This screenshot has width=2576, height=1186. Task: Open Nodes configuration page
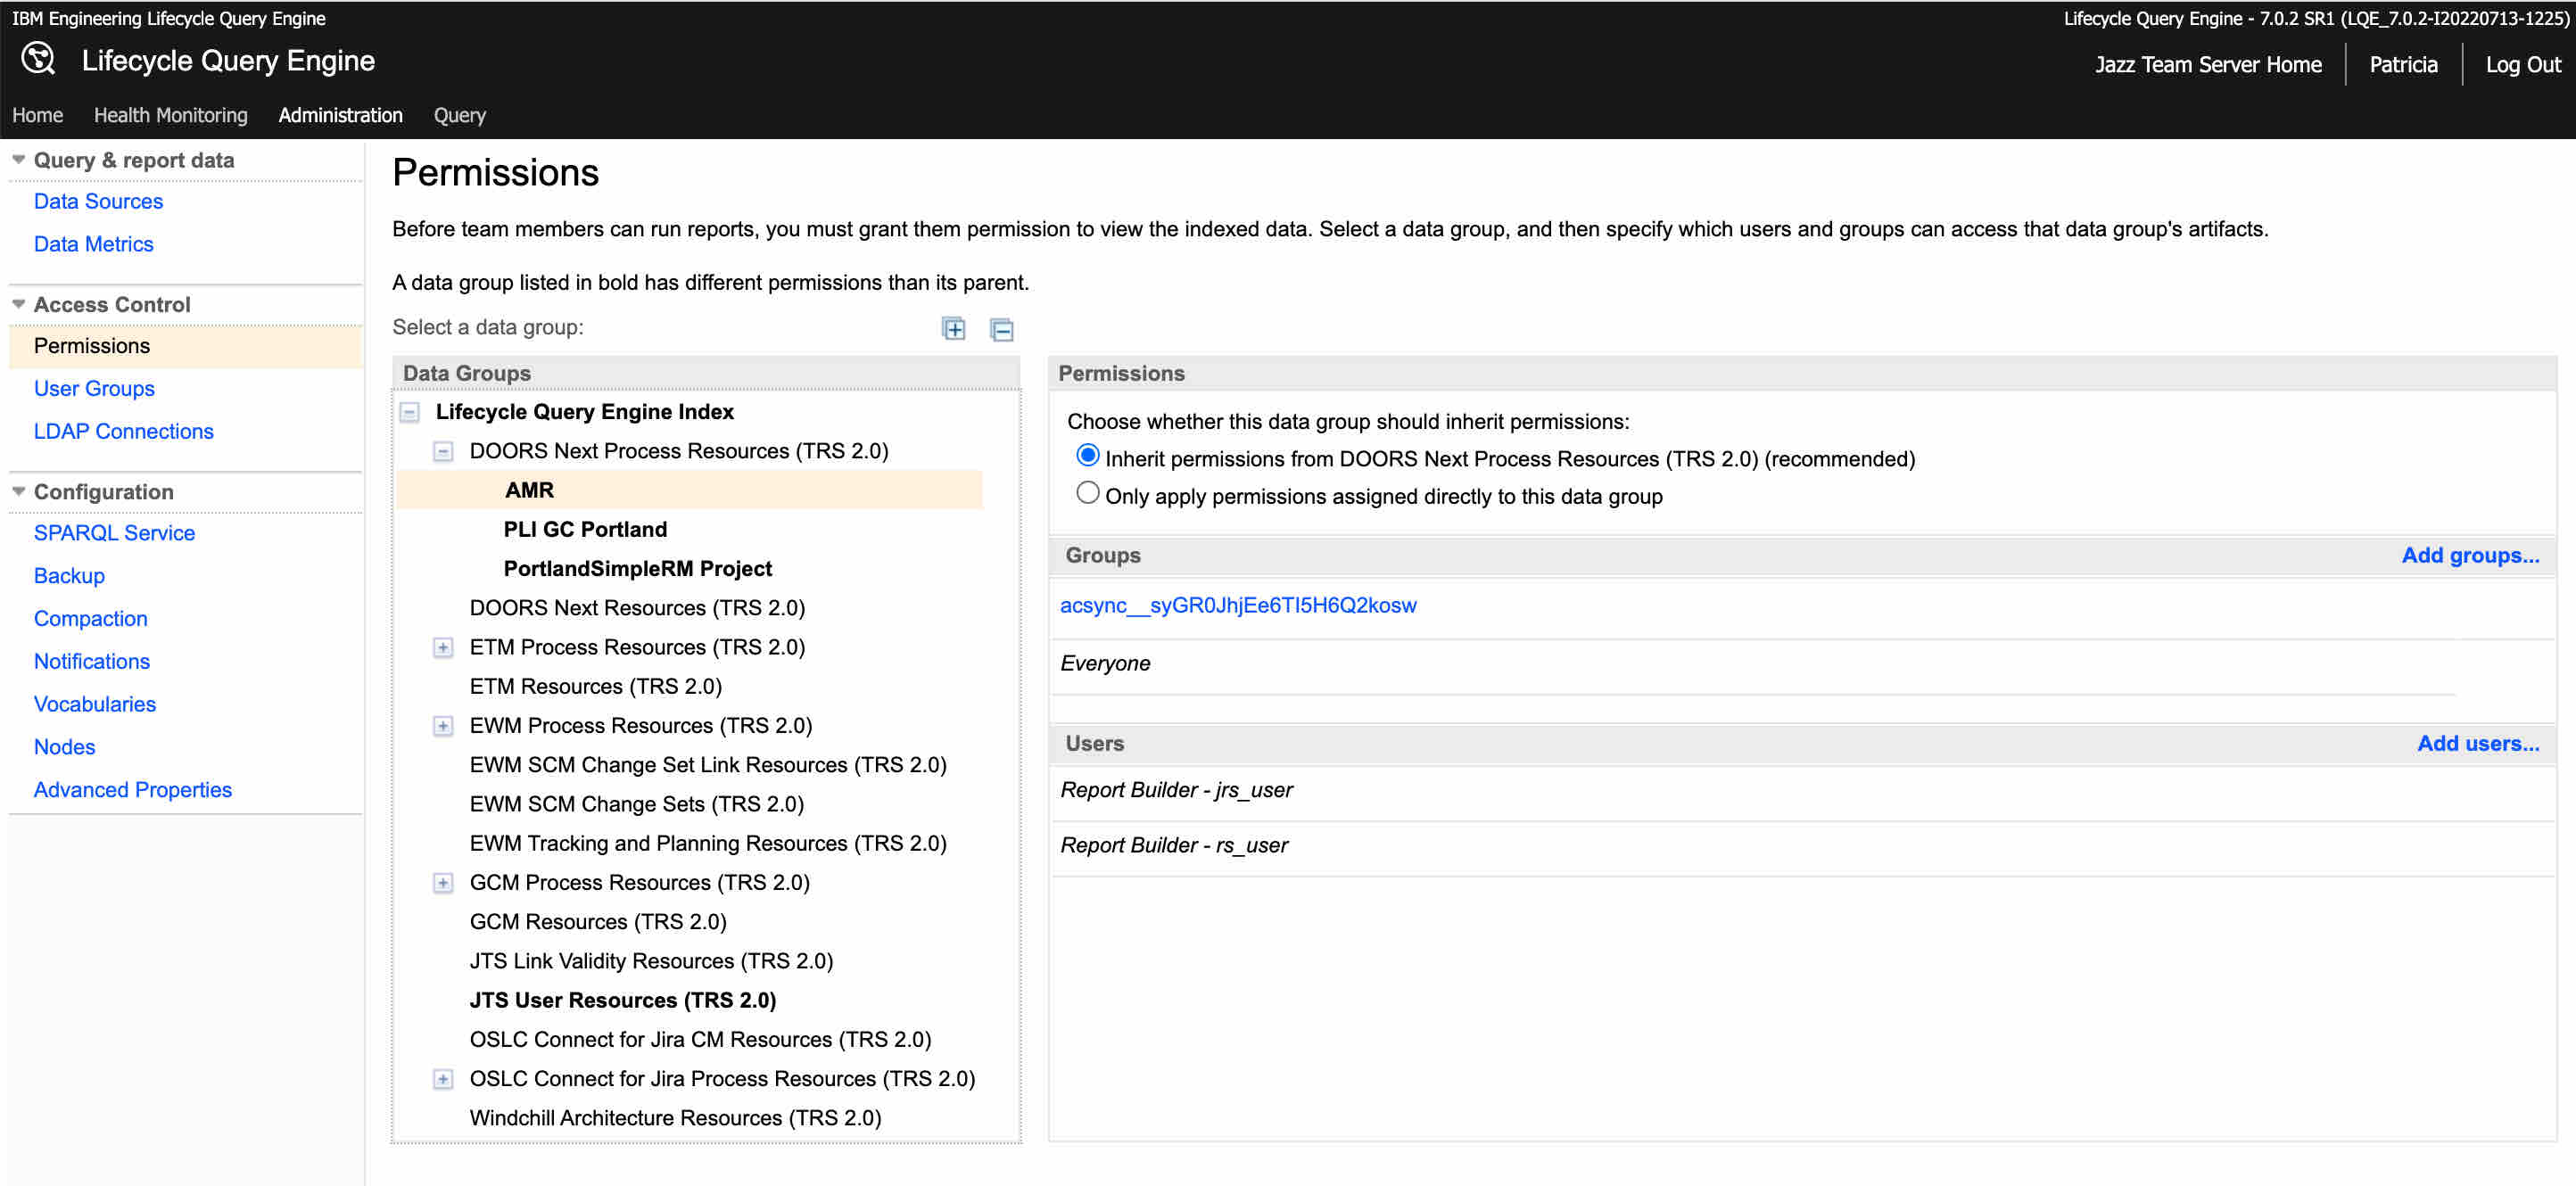tap(65, 747)
